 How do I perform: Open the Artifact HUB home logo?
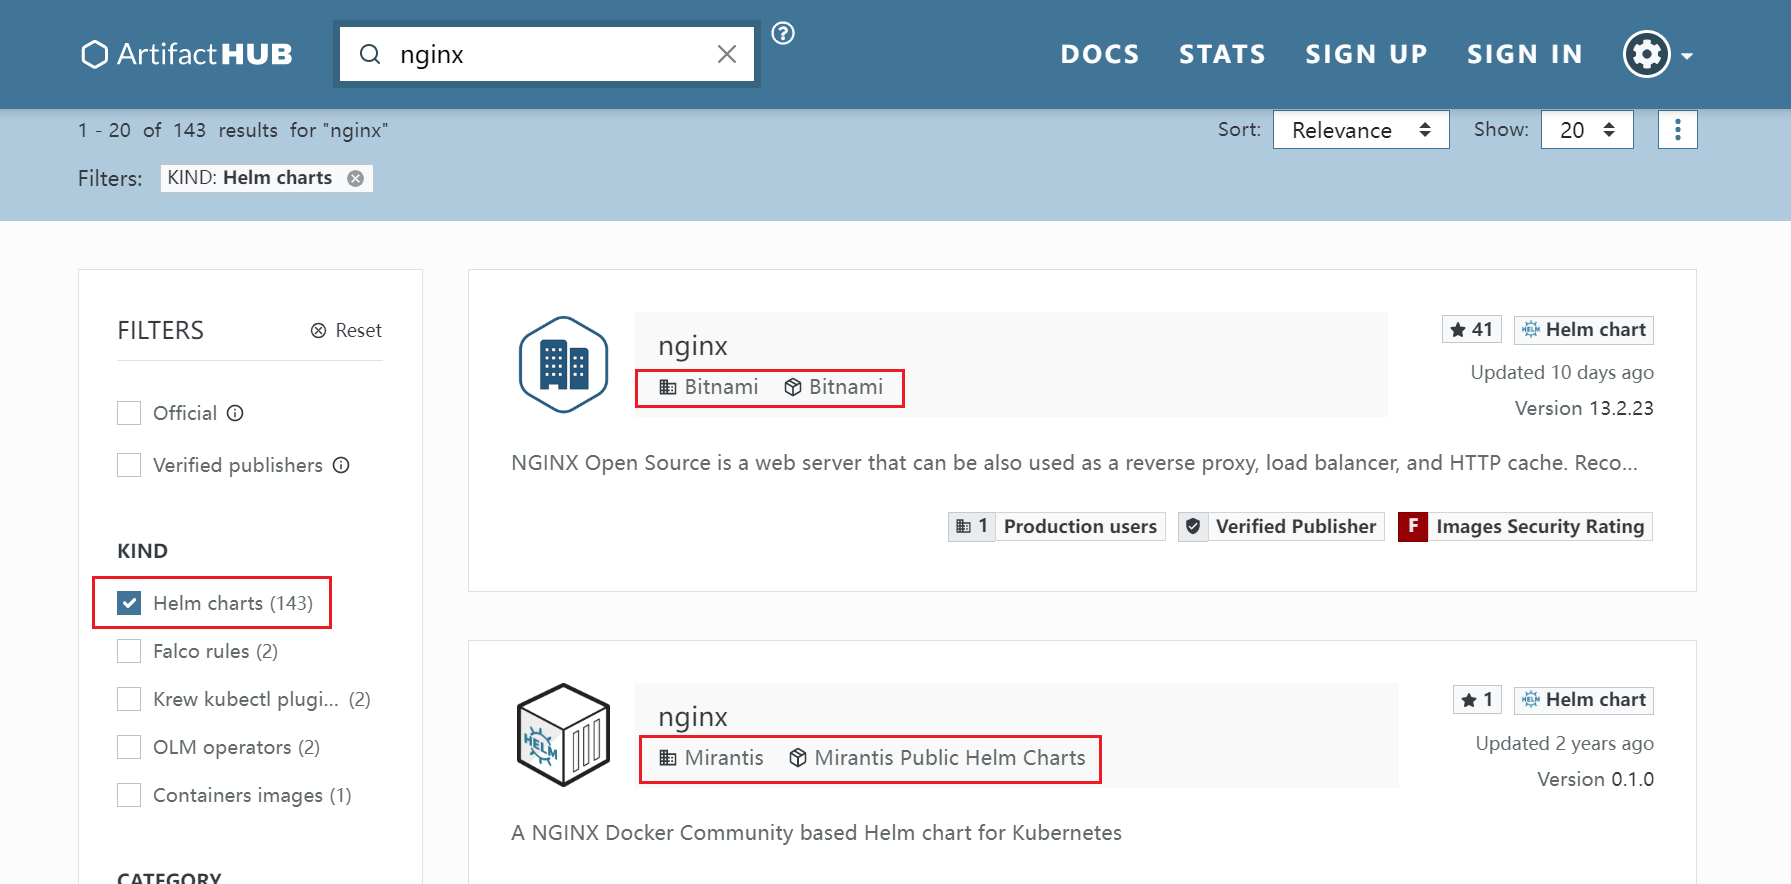187,54
